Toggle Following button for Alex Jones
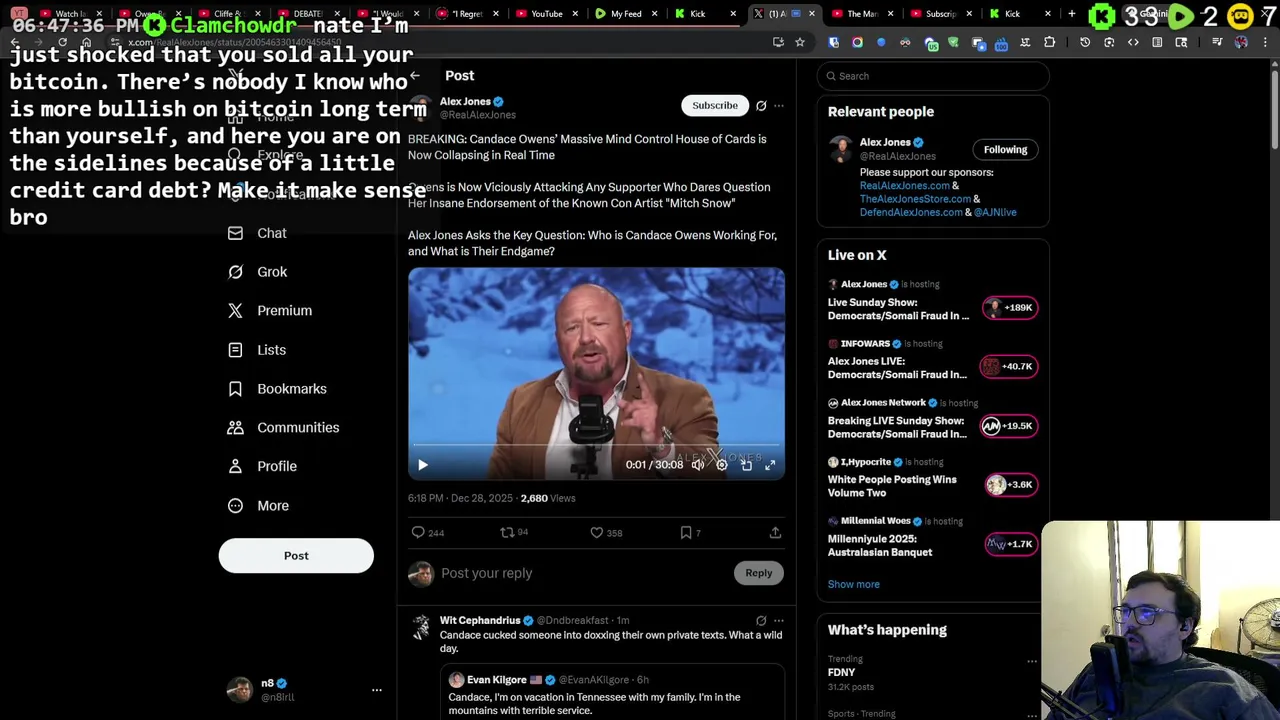 (1005, 150)
